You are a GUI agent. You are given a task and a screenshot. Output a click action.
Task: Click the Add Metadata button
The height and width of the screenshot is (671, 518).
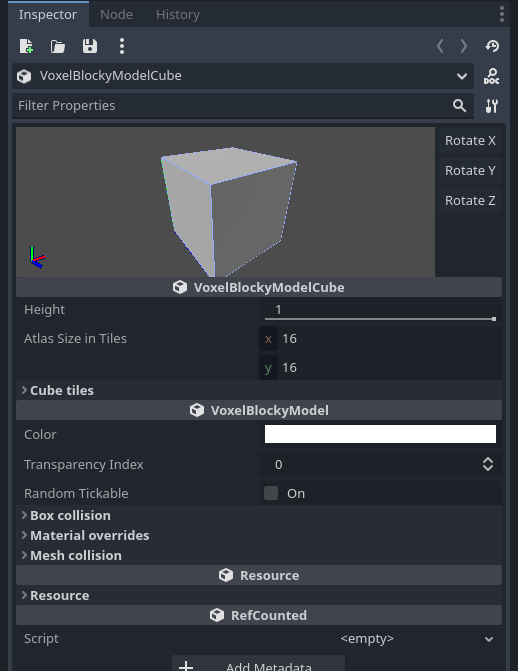point(259,665)
